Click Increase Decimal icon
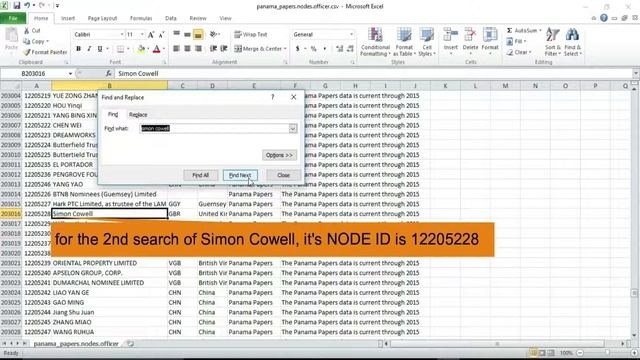 coord(339,49)
